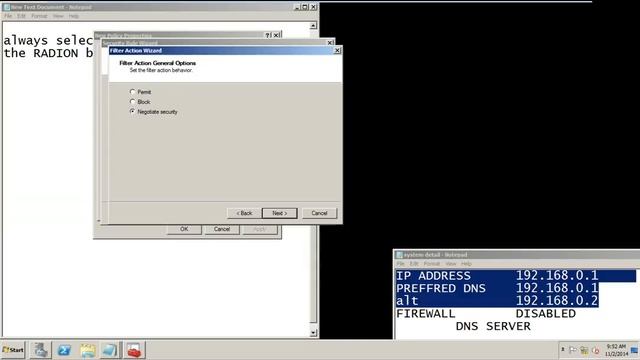Choose the Negotiate security radio option
The width and height of the screenshot is (640, 360).
(x=133, y=111)
